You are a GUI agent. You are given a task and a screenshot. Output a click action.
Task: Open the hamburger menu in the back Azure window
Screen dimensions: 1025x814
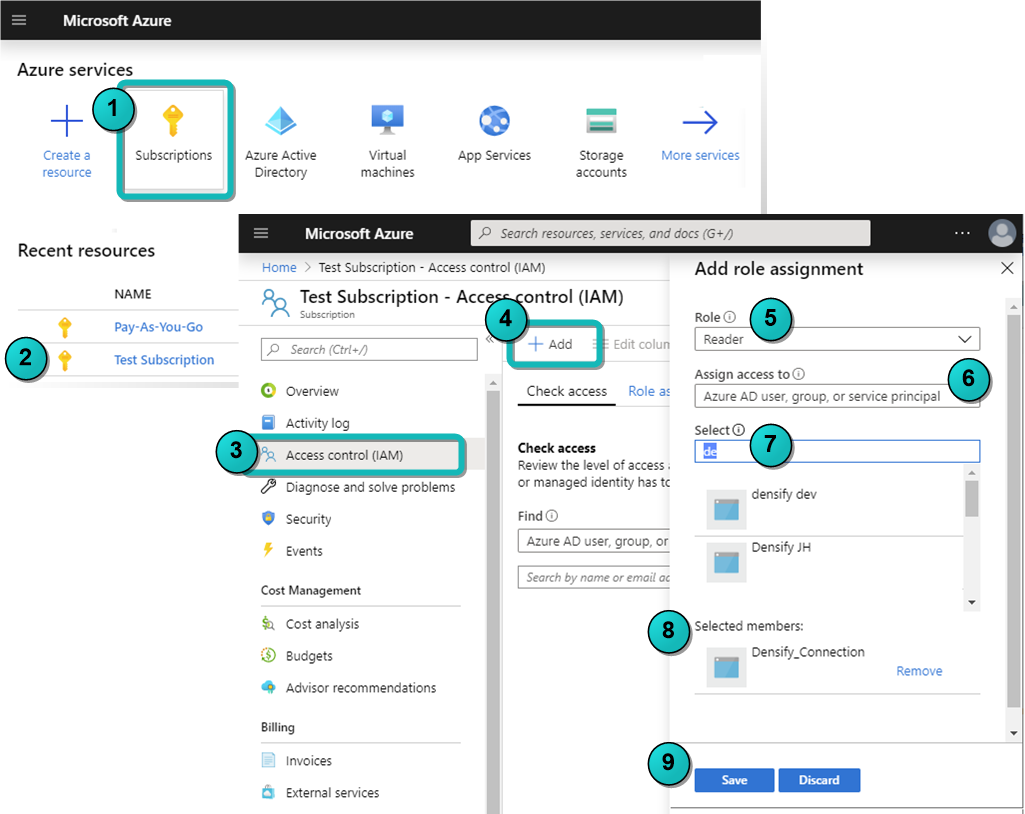[x=19, y=20]
